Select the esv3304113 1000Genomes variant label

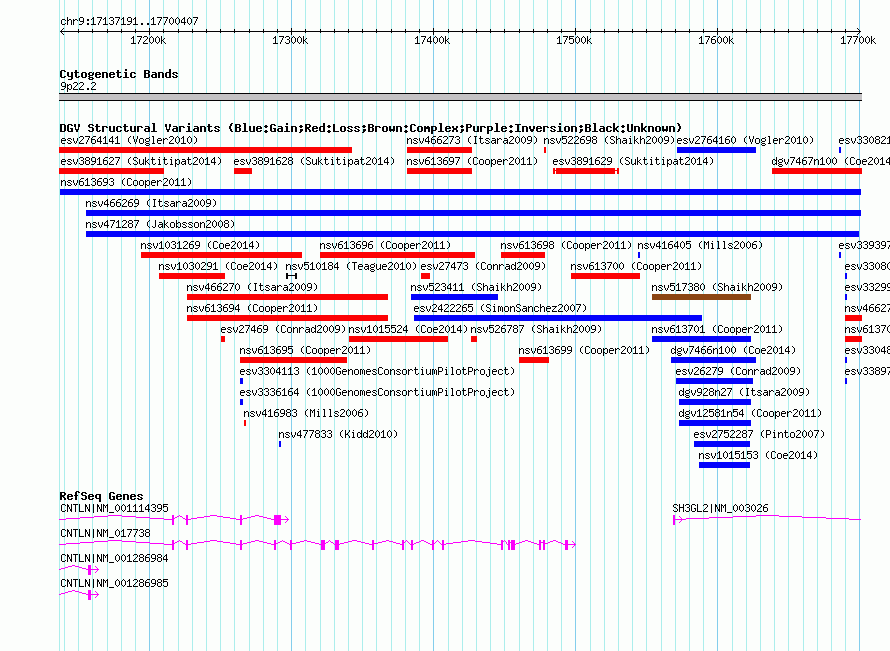377,371
